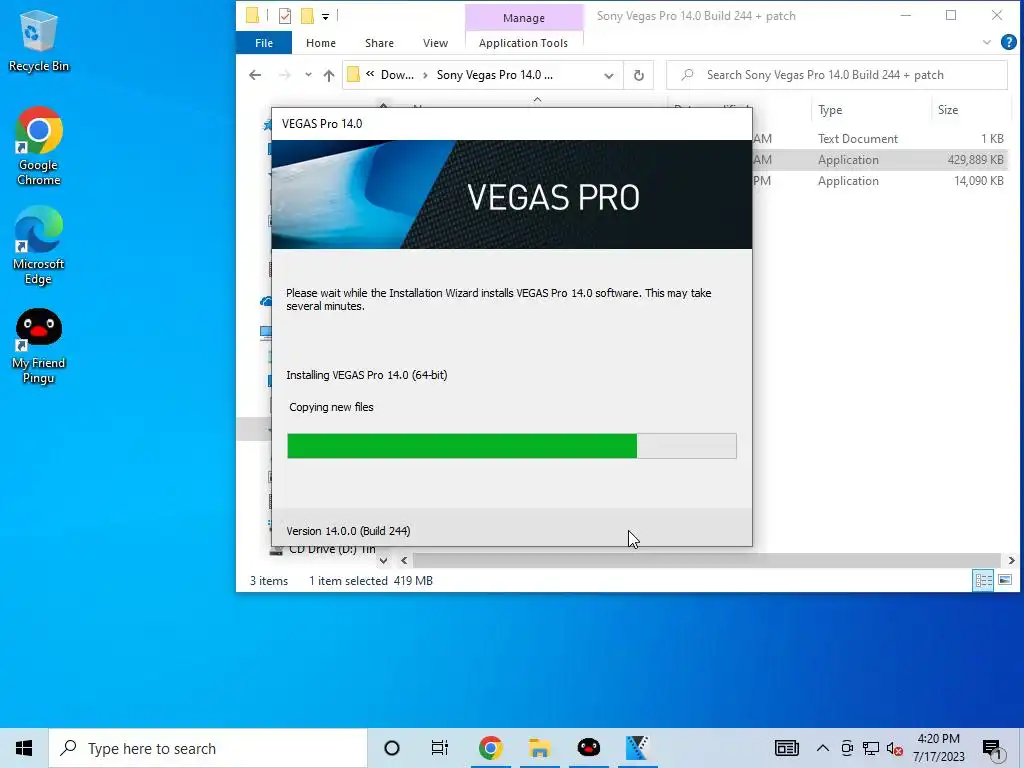Expand the address bar history dropdown

point(609,75)
